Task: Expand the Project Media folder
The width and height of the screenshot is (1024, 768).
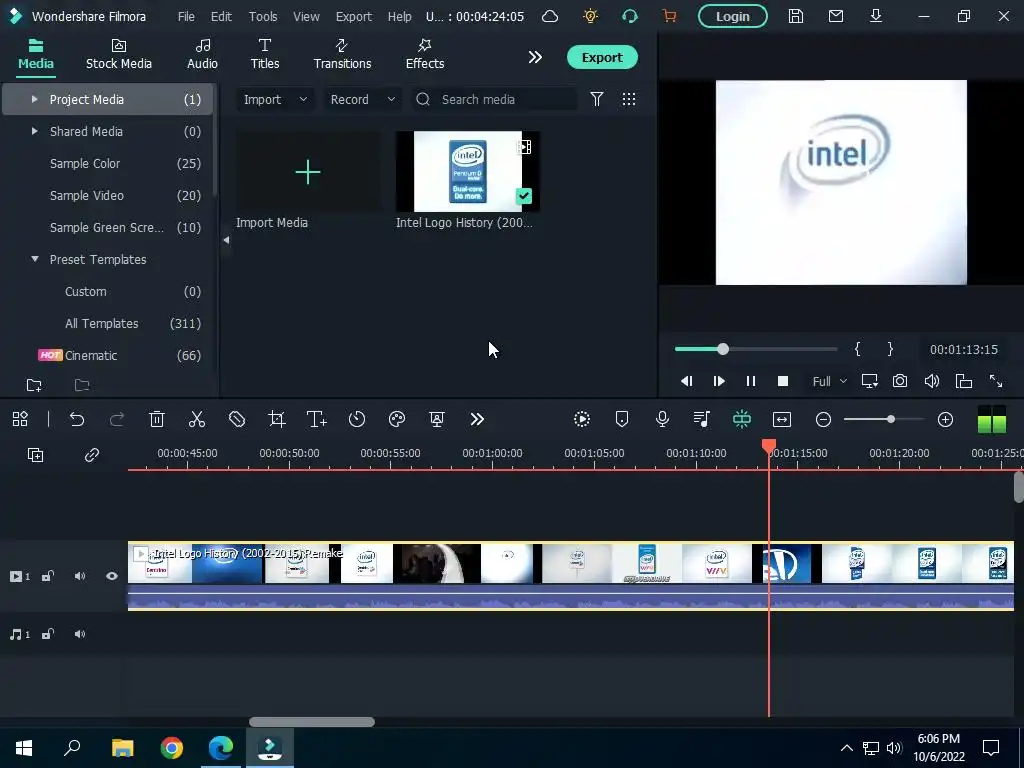Action: pyautogui.click(x=34, y=99)
